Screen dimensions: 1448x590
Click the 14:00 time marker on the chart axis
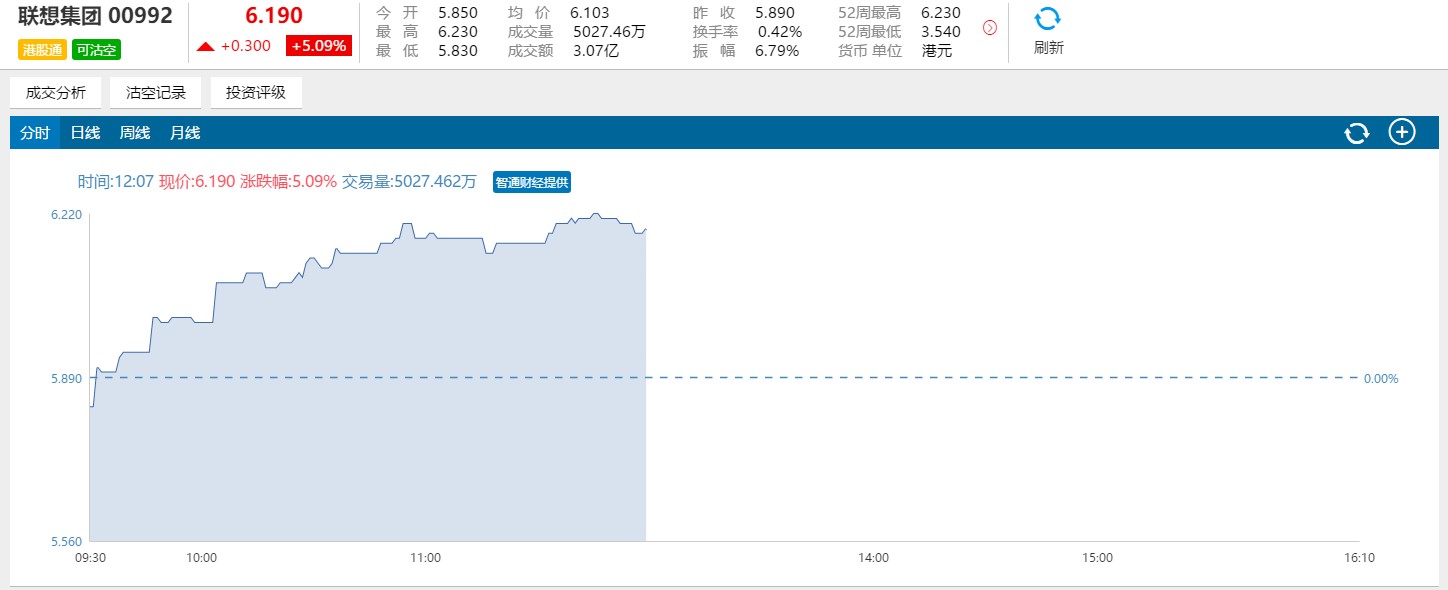point(873,558)
